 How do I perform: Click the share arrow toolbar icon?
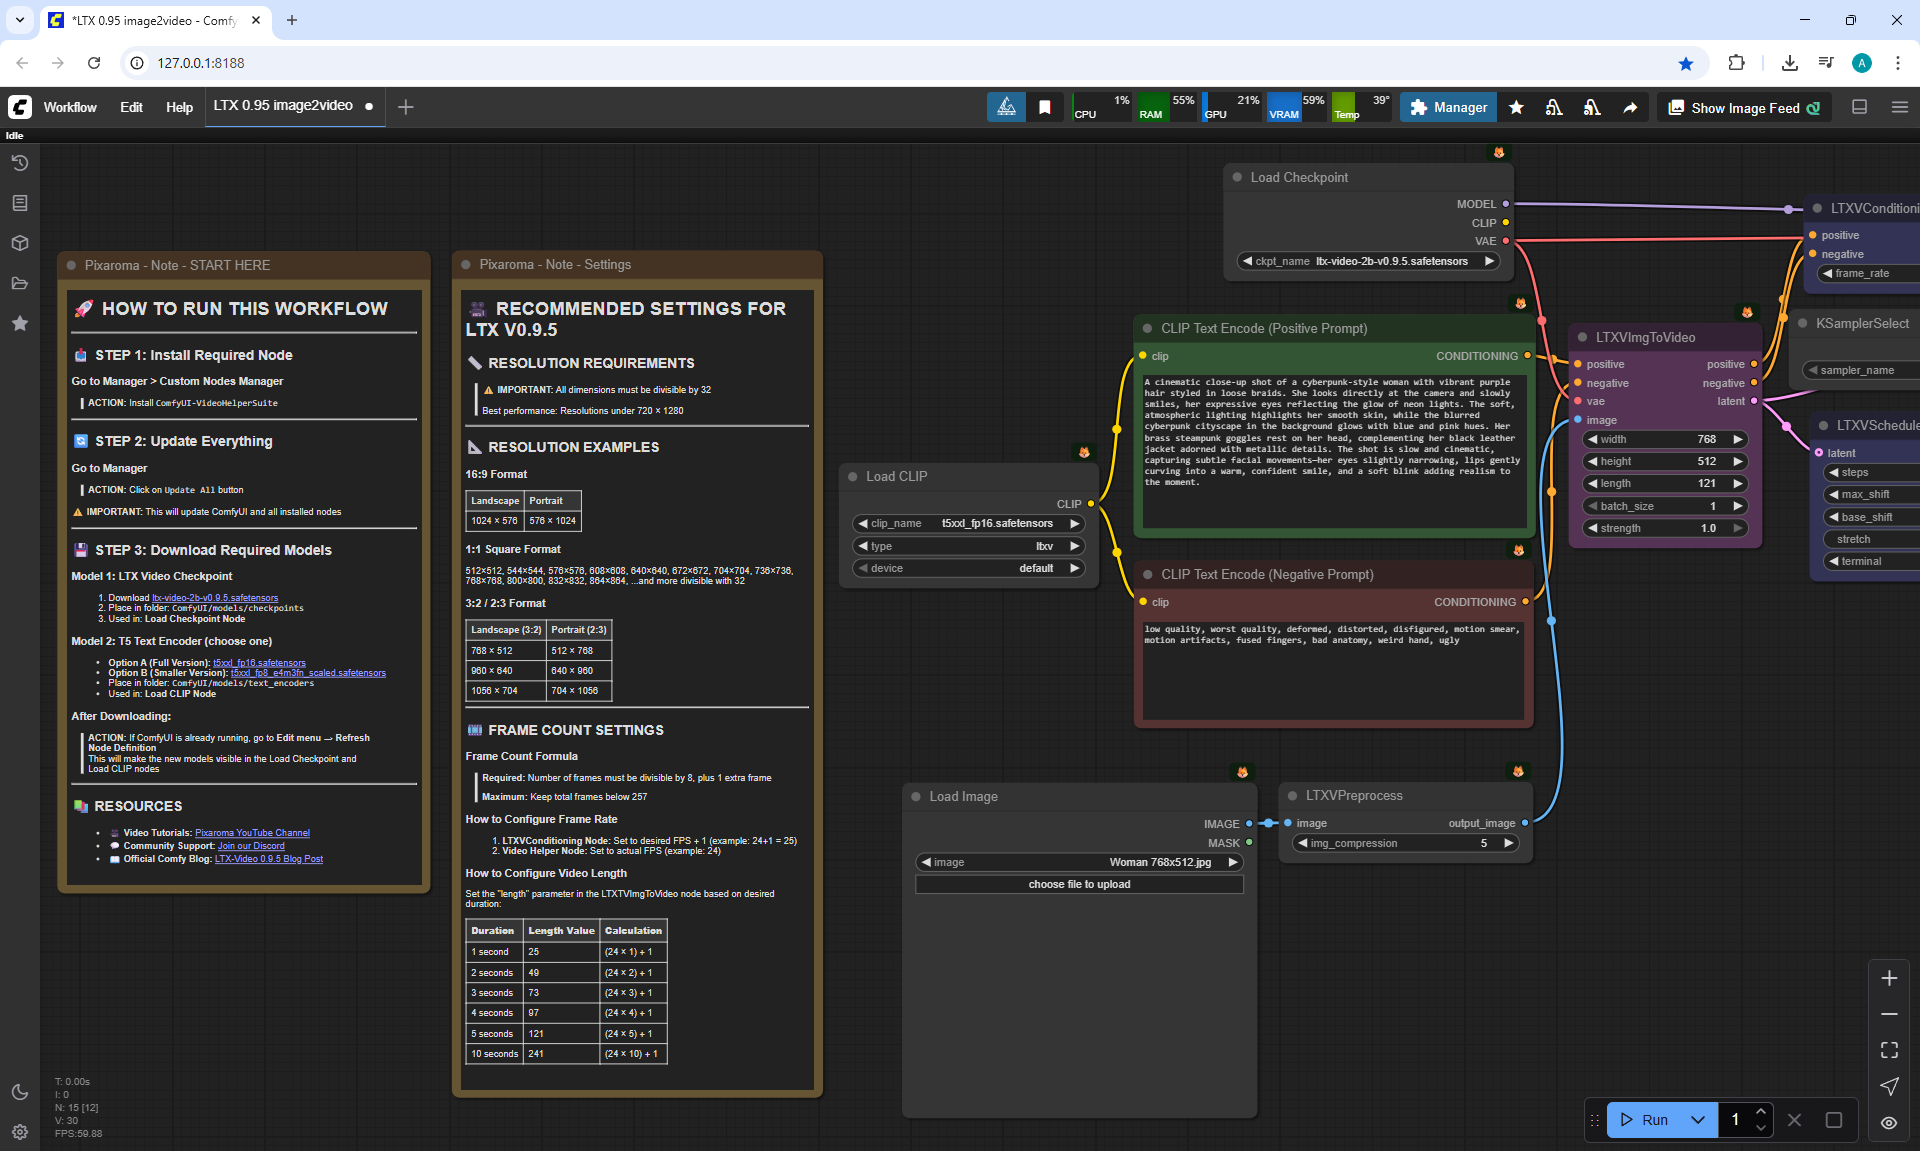(x=1630, y=108)
